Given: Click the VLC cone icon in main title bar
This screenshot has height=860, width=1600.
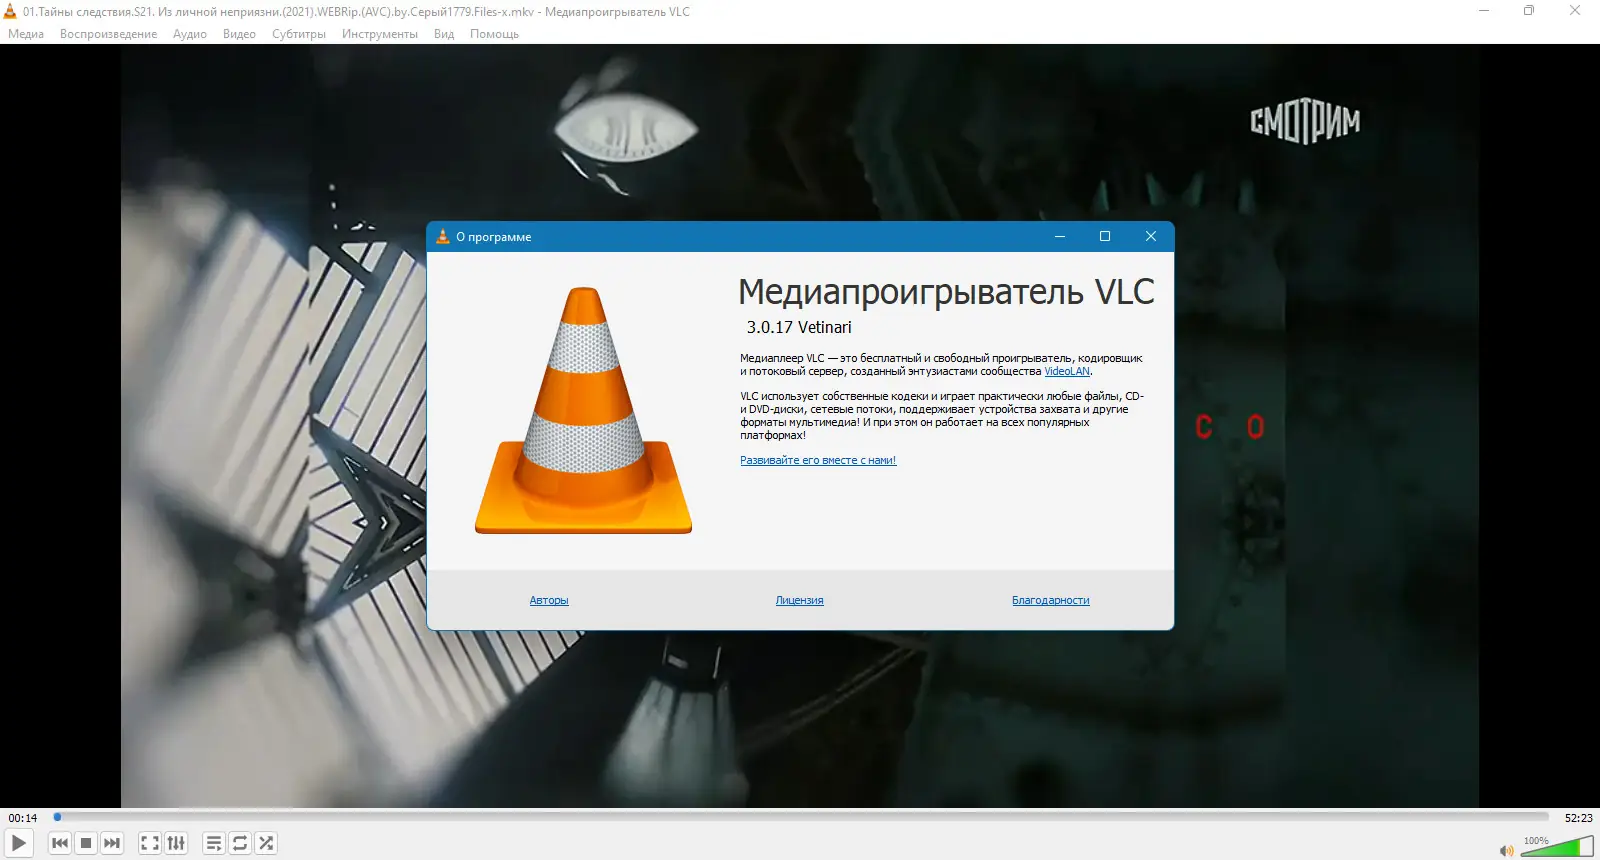Looking at the screenshot, I should click(11, 11).
